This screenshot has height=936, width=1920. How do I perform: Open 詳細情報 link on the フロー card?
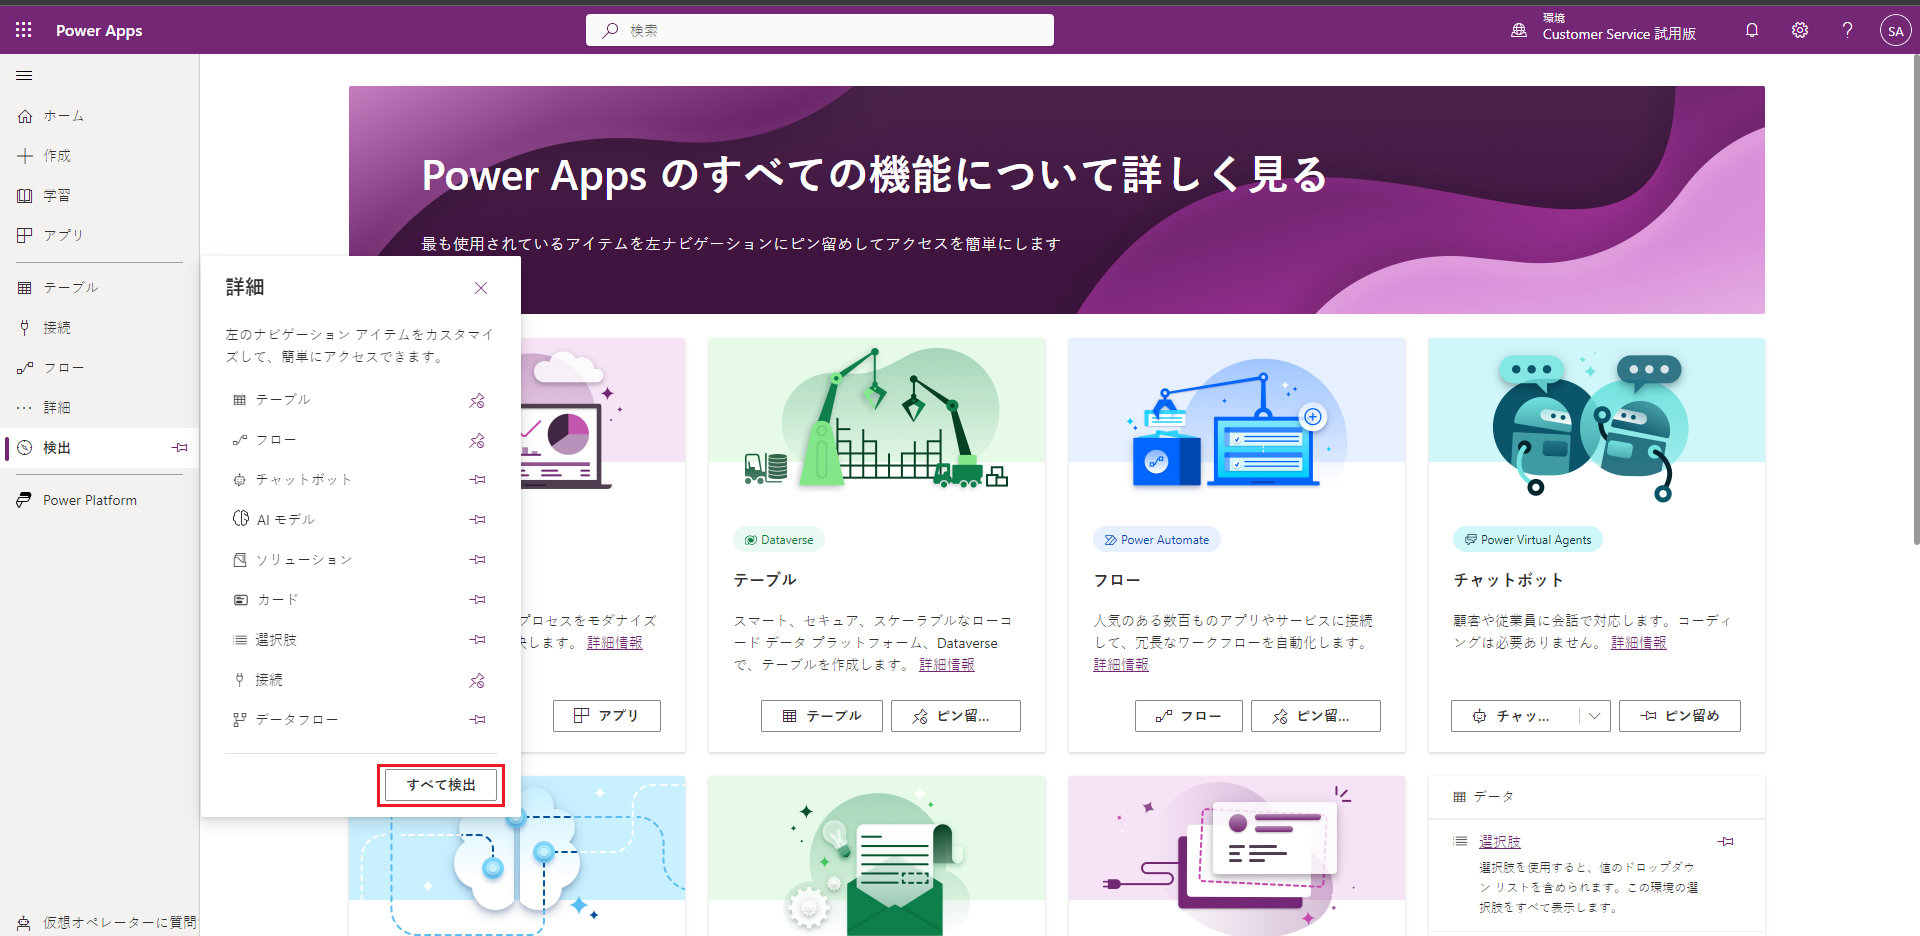[1121, 665]
